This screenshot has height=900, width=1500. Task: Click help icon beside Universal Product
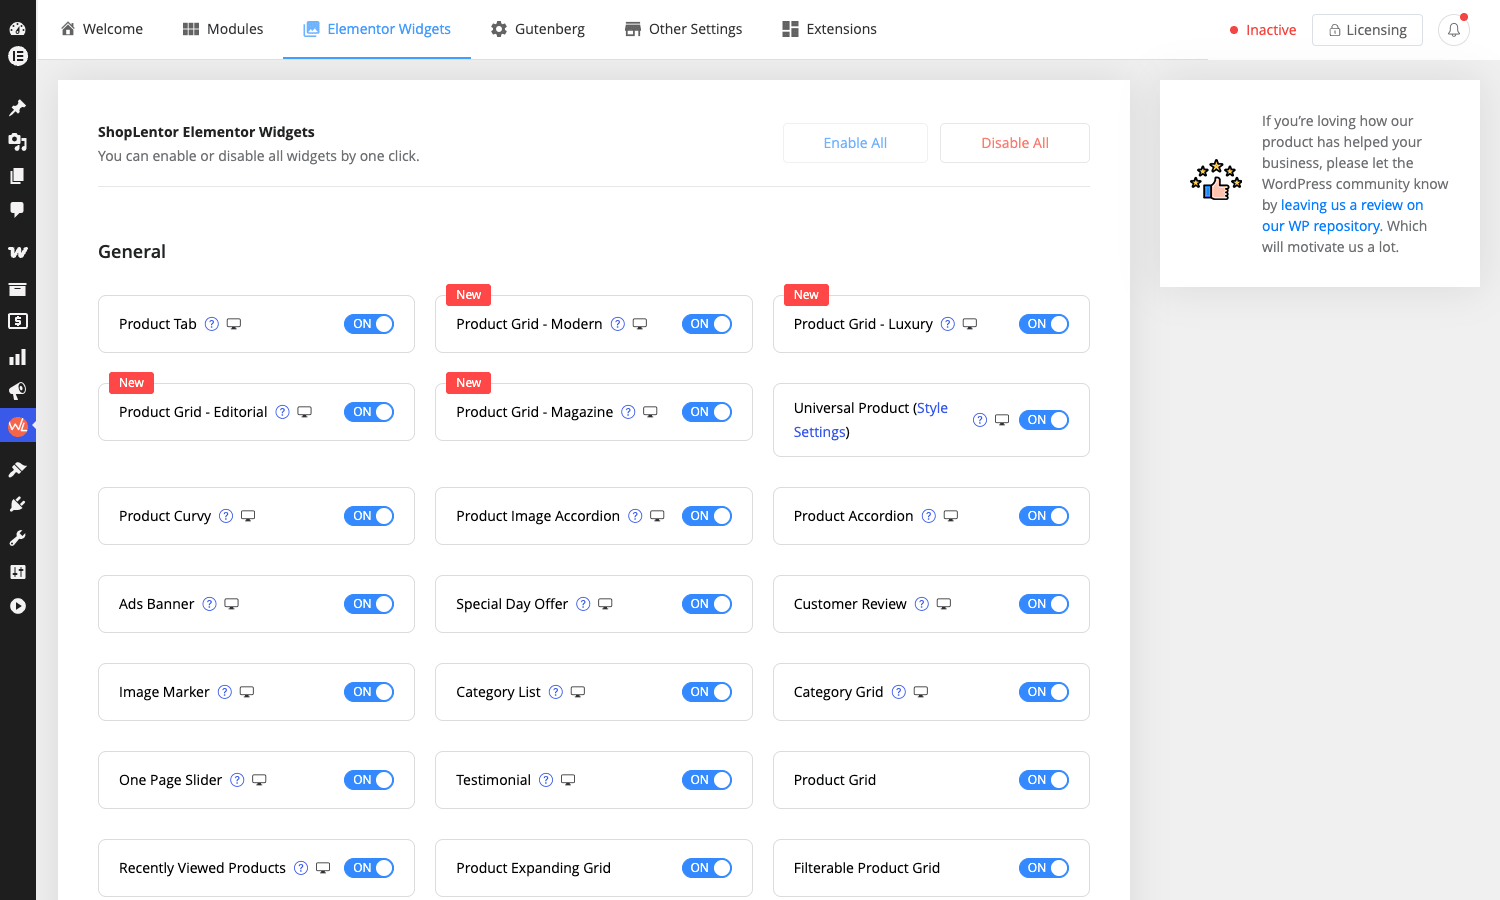tap(980, 420)
